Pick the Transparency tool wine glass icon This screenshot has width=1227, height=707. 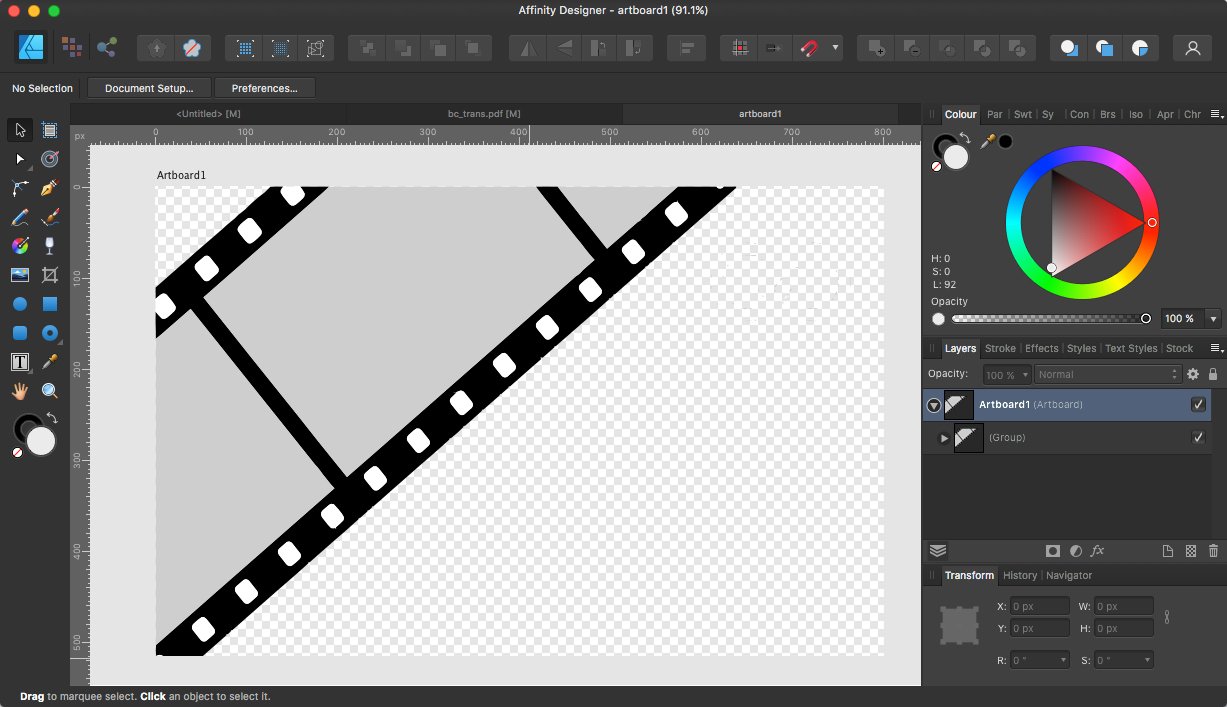click(49, 245)
